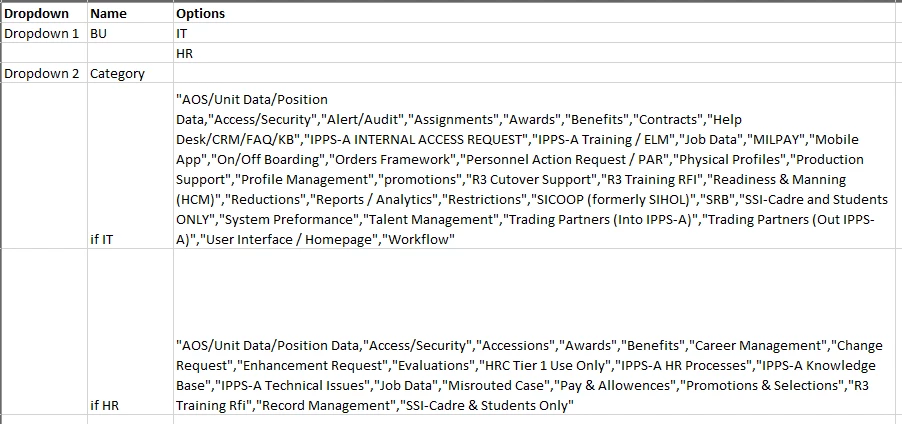Select the 'if IT' cell

(x=131, y=166)
